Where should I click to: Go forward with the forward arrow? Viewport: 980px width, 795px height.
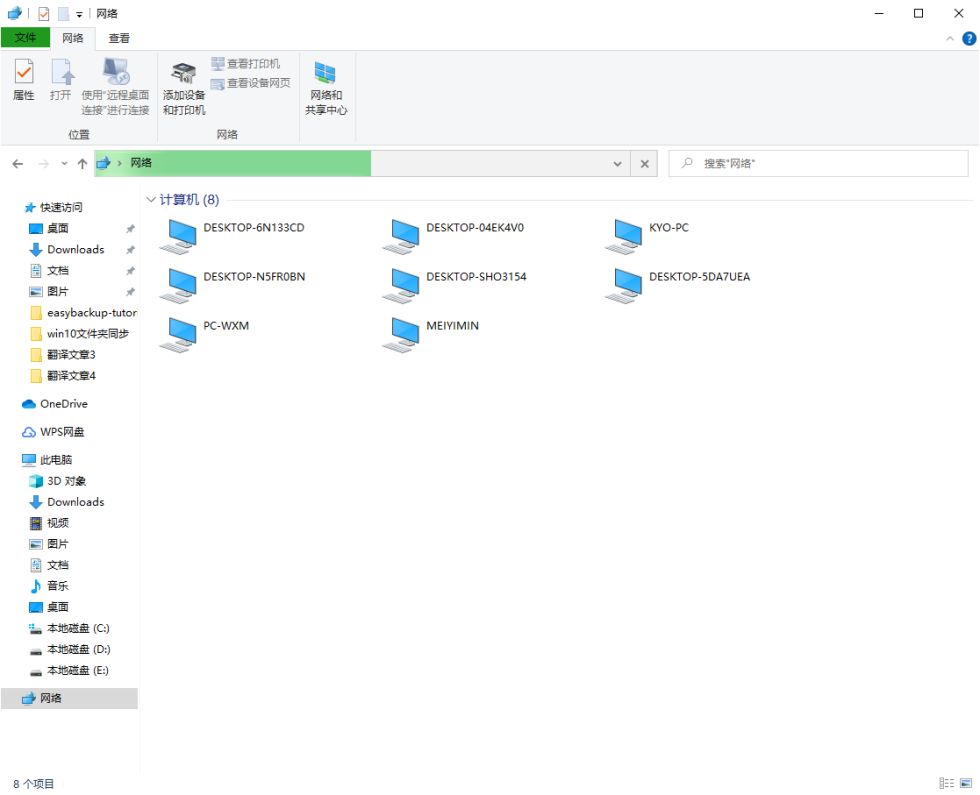44,164
